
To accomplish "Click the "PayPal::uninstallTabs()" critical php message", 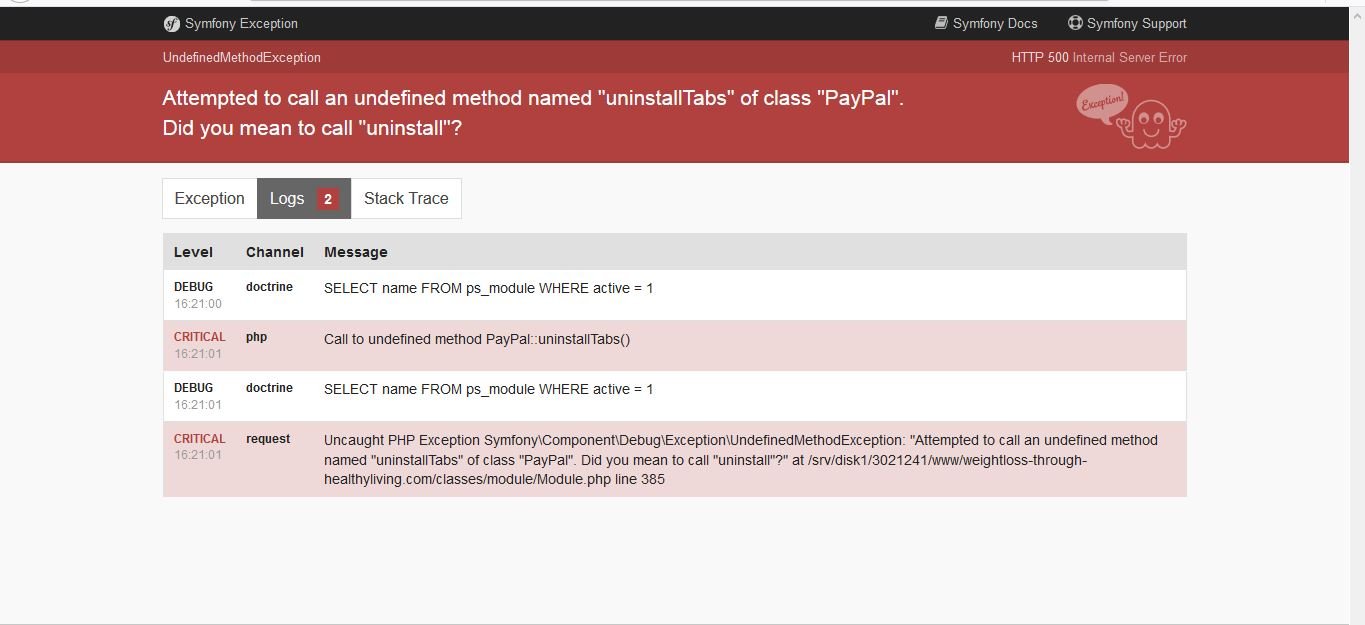I will (x=477, y=339).
